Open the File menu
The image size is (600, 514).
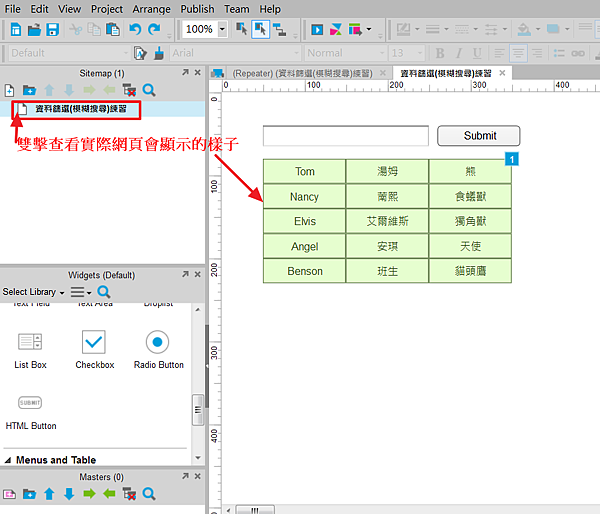[13, 9]
